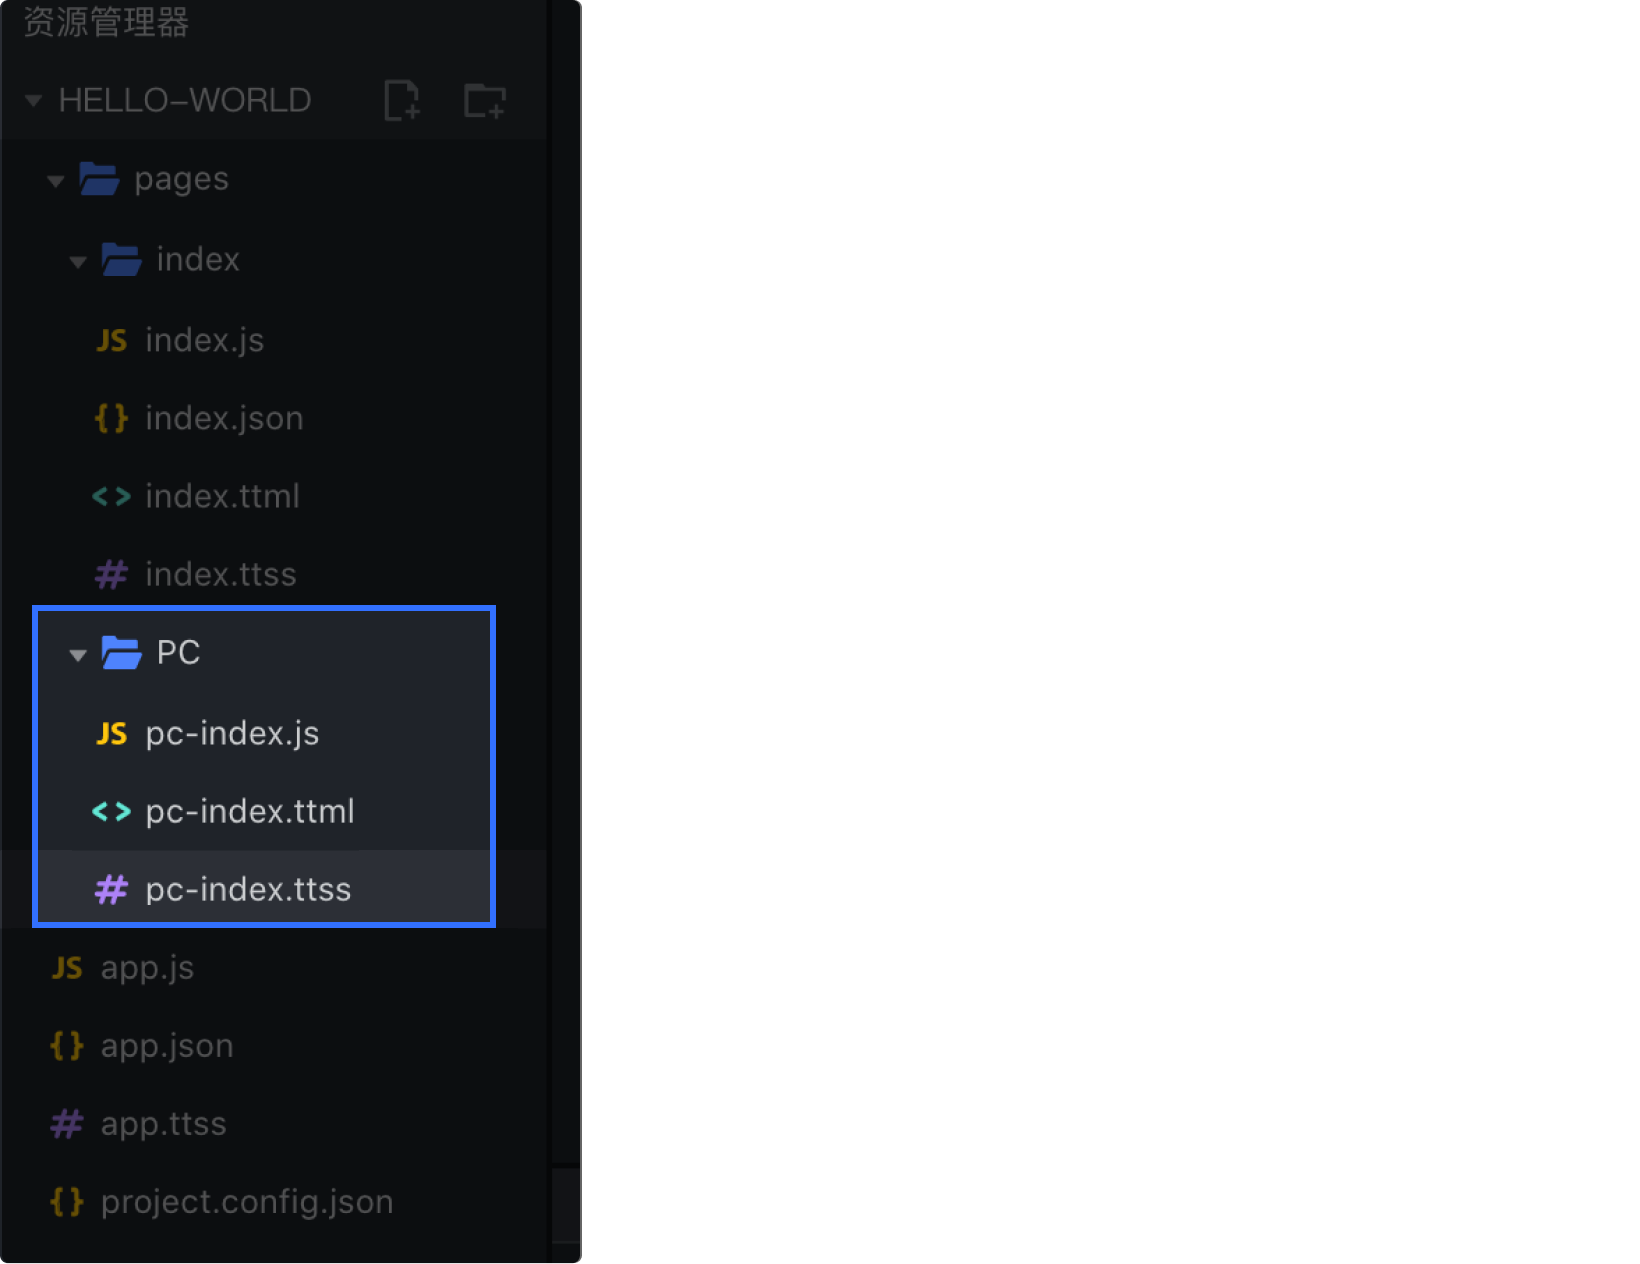
Task: Open pc-index.js in PC folder
Action: 231,733
